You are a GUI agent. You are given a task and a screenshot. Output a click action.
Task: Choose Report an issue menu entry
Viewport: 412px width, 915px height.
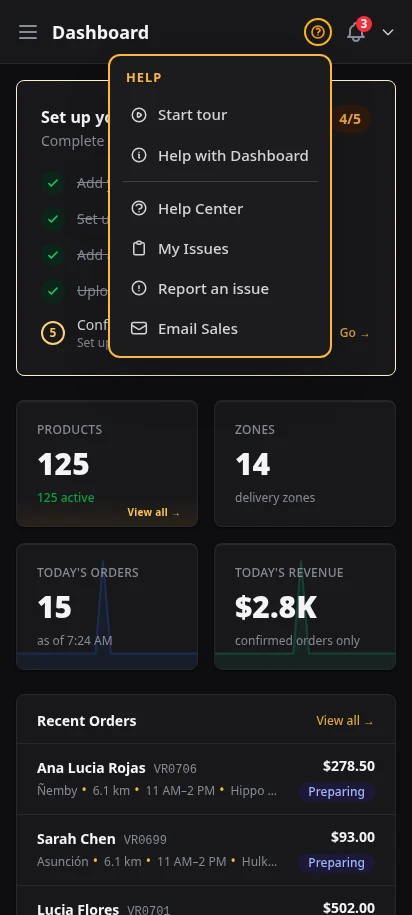220,289
